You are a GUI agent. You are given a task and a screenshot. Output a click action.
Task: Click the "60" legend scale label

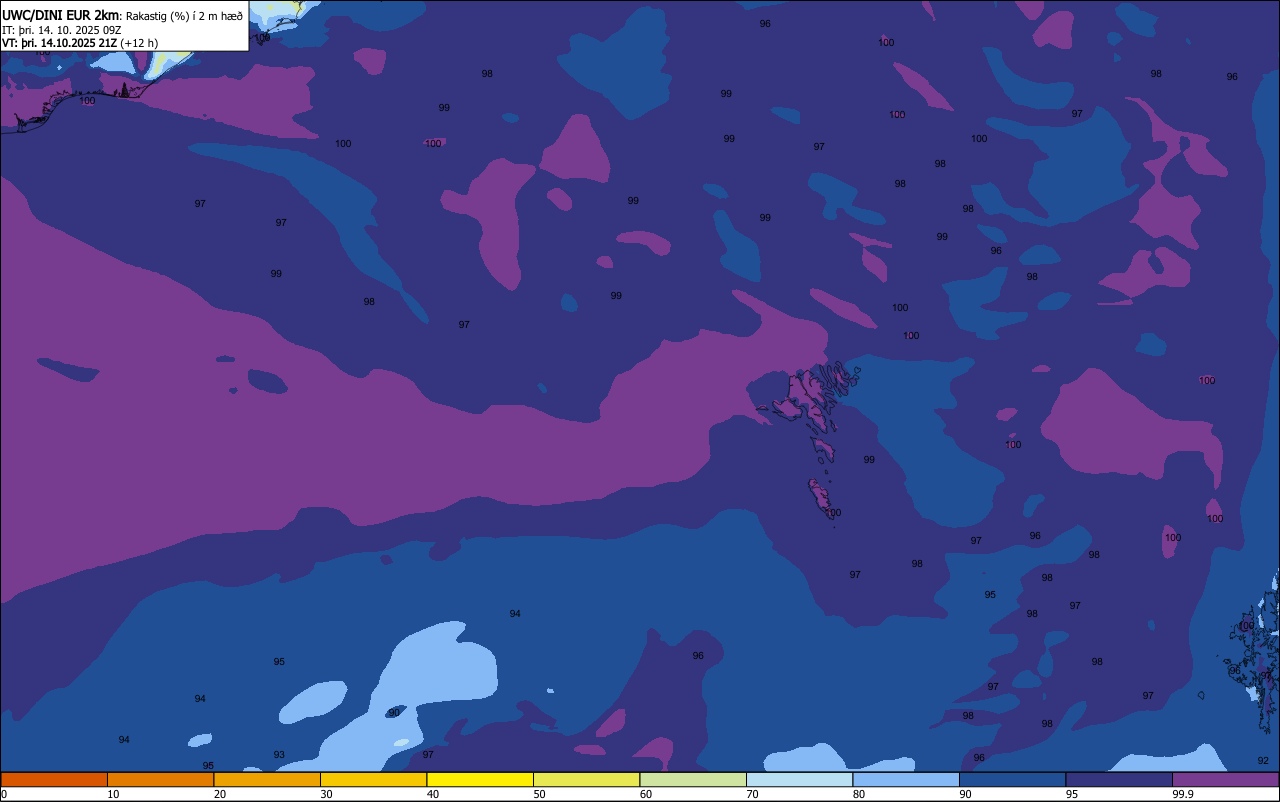(646, 794)
